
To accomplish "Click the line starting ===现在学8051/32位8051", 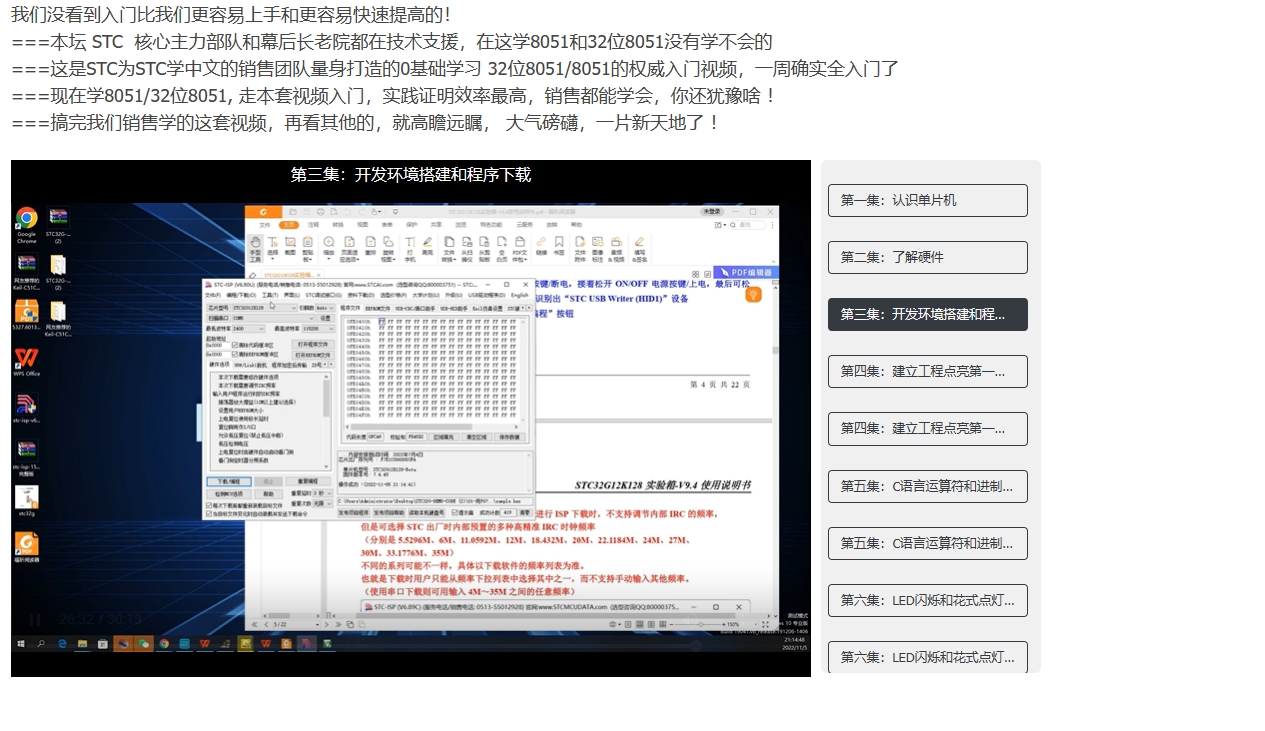I will pyautogui.click(x=394, y=96).
